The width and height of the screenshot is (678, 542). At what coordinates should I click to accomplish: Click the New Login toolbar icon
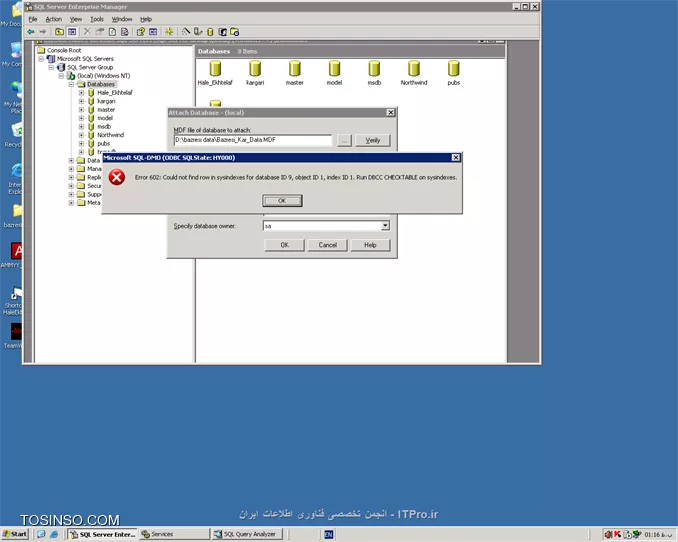click(222, 32)
